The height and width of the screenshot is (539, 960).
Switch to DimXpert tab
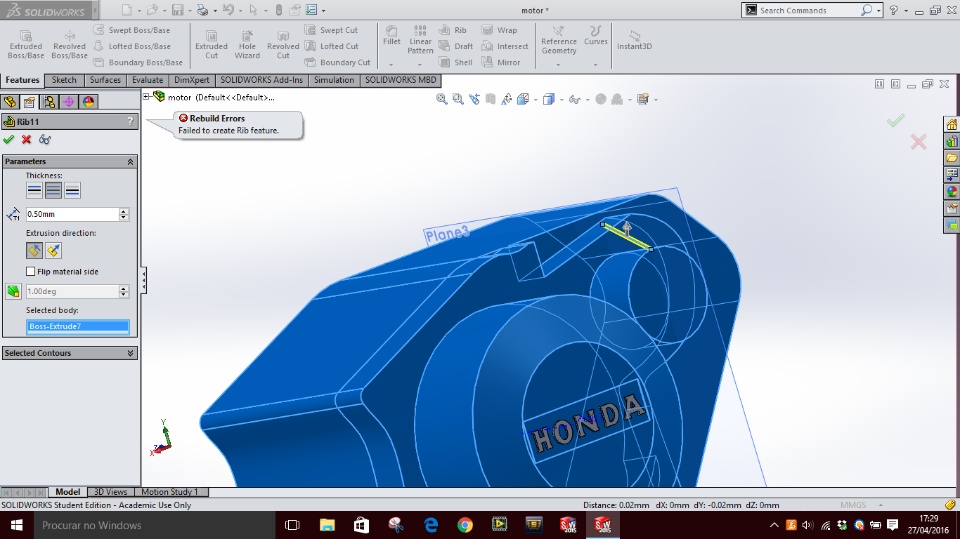[192, 80]
